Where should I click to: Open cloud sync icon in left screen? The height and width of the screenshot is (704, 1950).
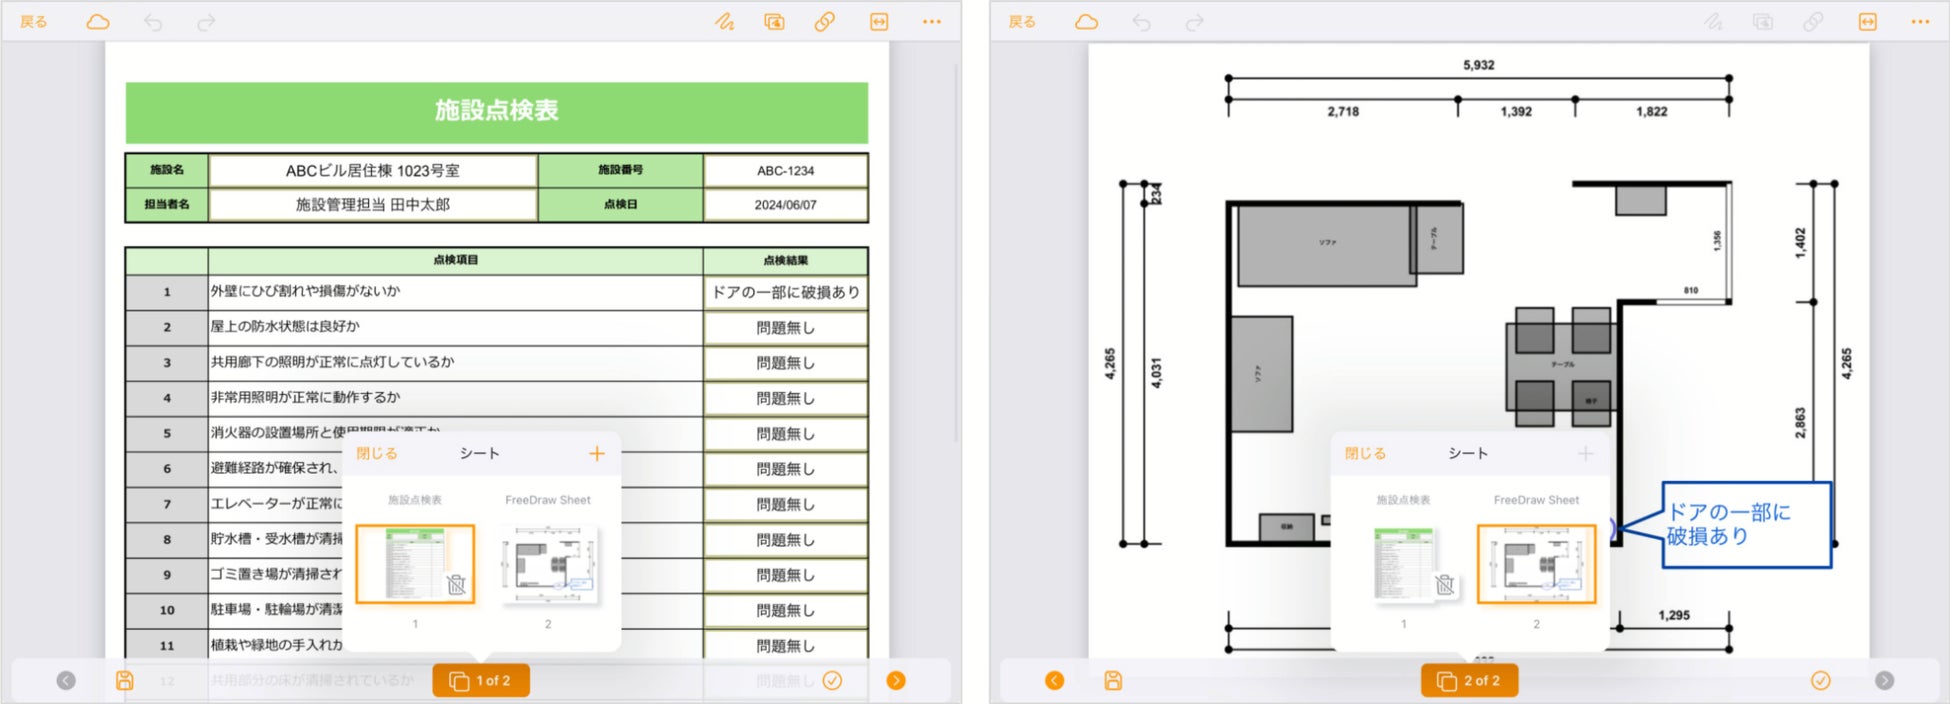coord(98,22)
